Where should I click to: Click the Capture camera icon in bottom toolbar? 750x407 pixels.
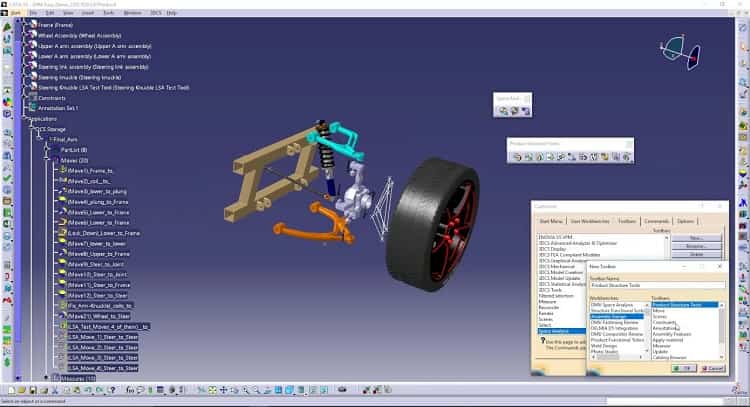pos(341,390)
